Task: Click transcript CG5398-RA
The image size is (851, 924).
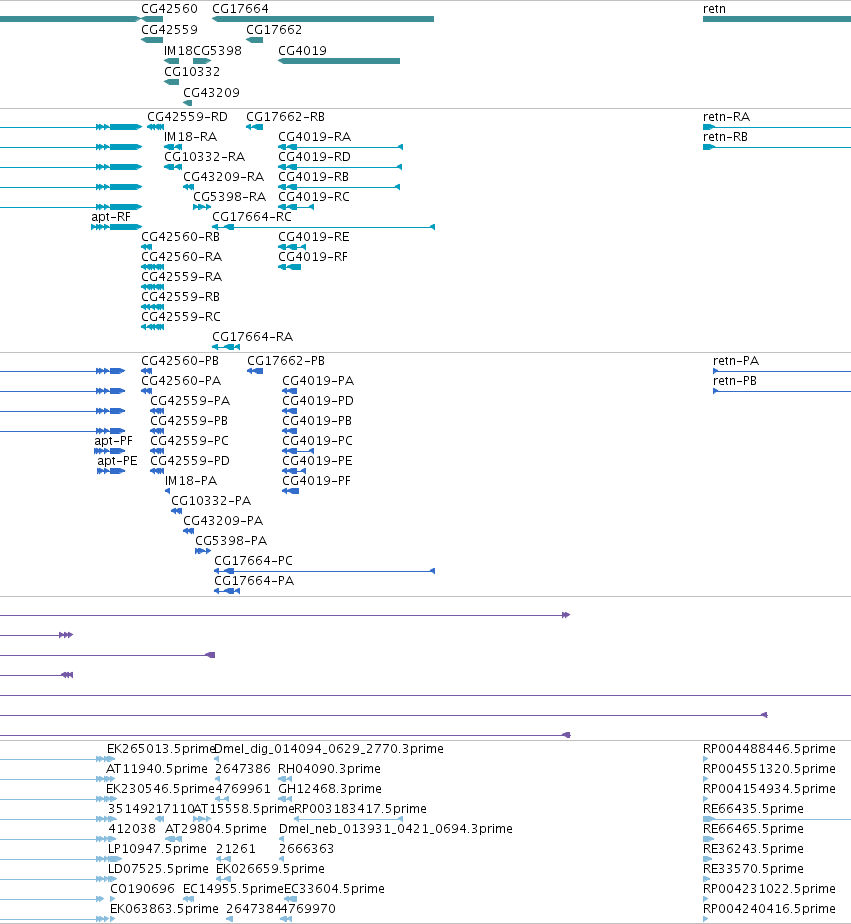Action: tap(230, 197)
